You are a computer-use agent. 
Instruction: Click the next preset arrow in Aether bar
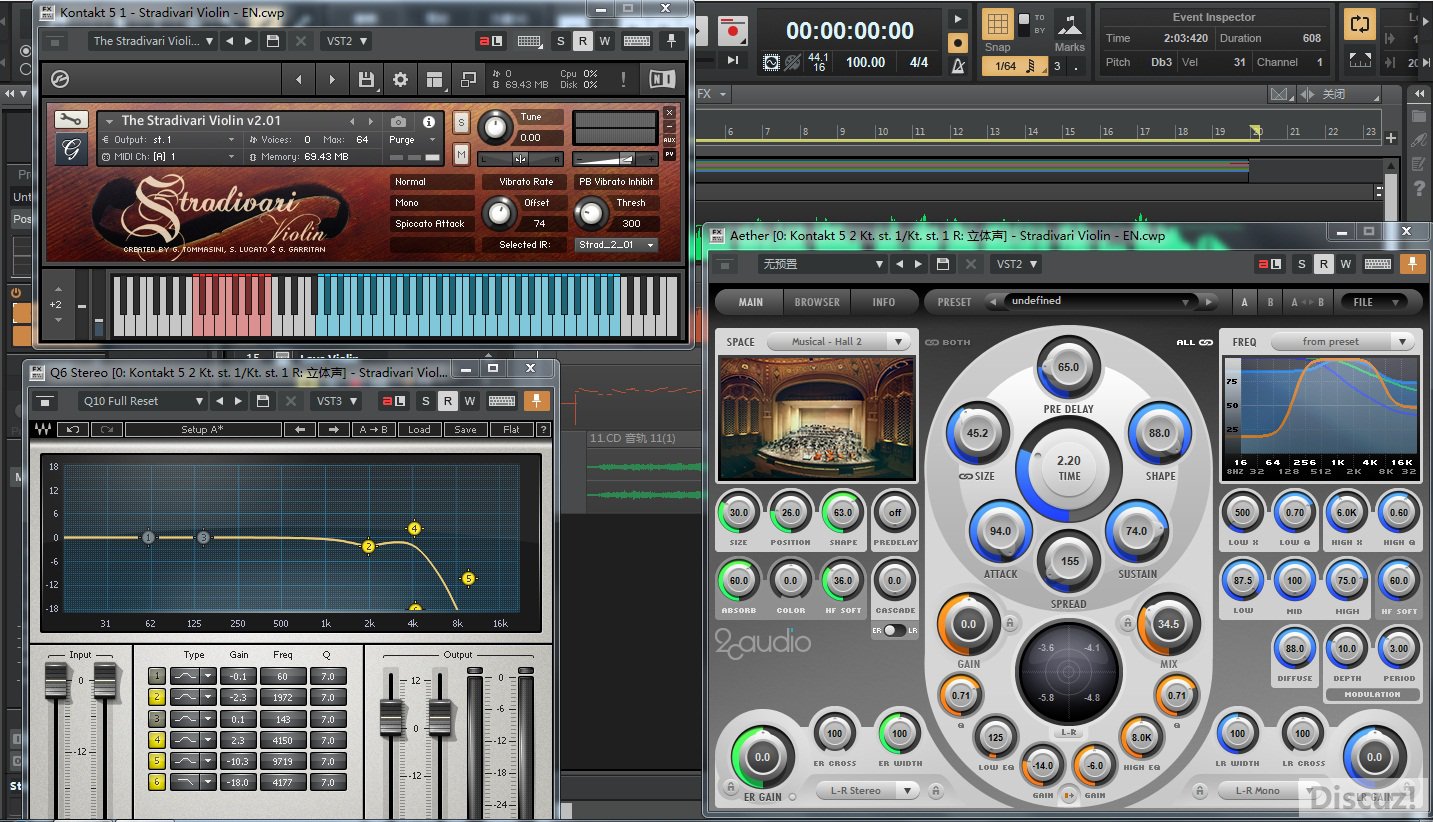coord(1209,301)
